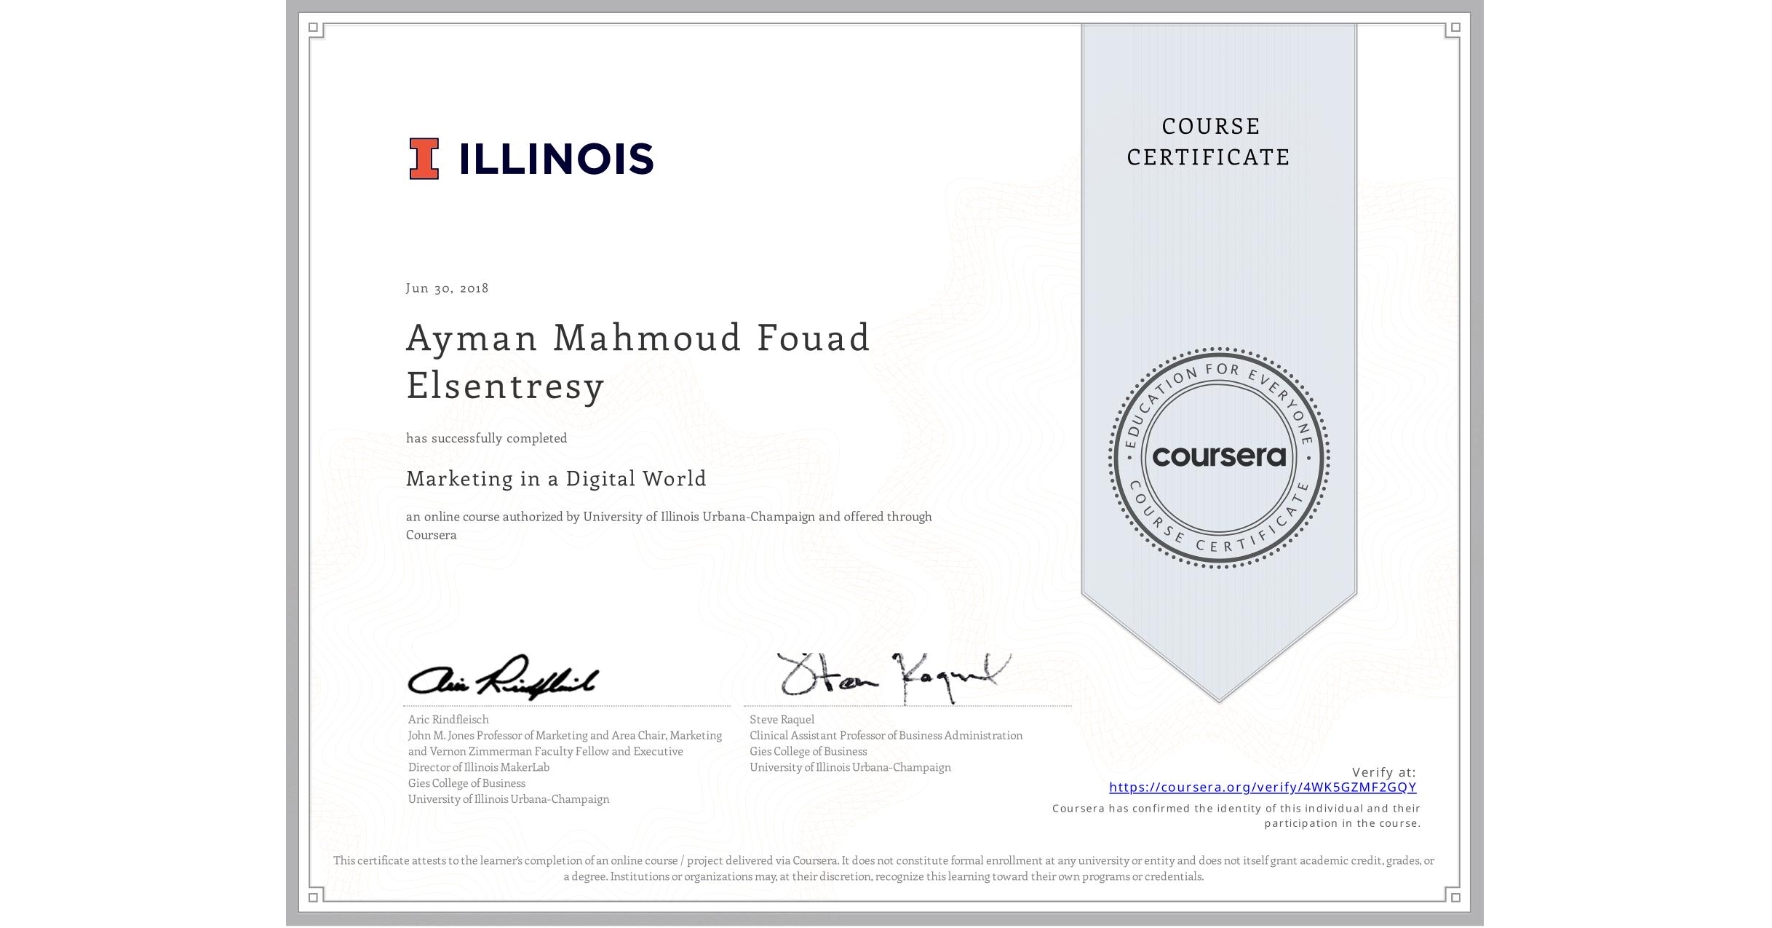Click 'an online course authorized by' description
Image resolution: width=1772 pixels, height=928 pixels.
669,525
